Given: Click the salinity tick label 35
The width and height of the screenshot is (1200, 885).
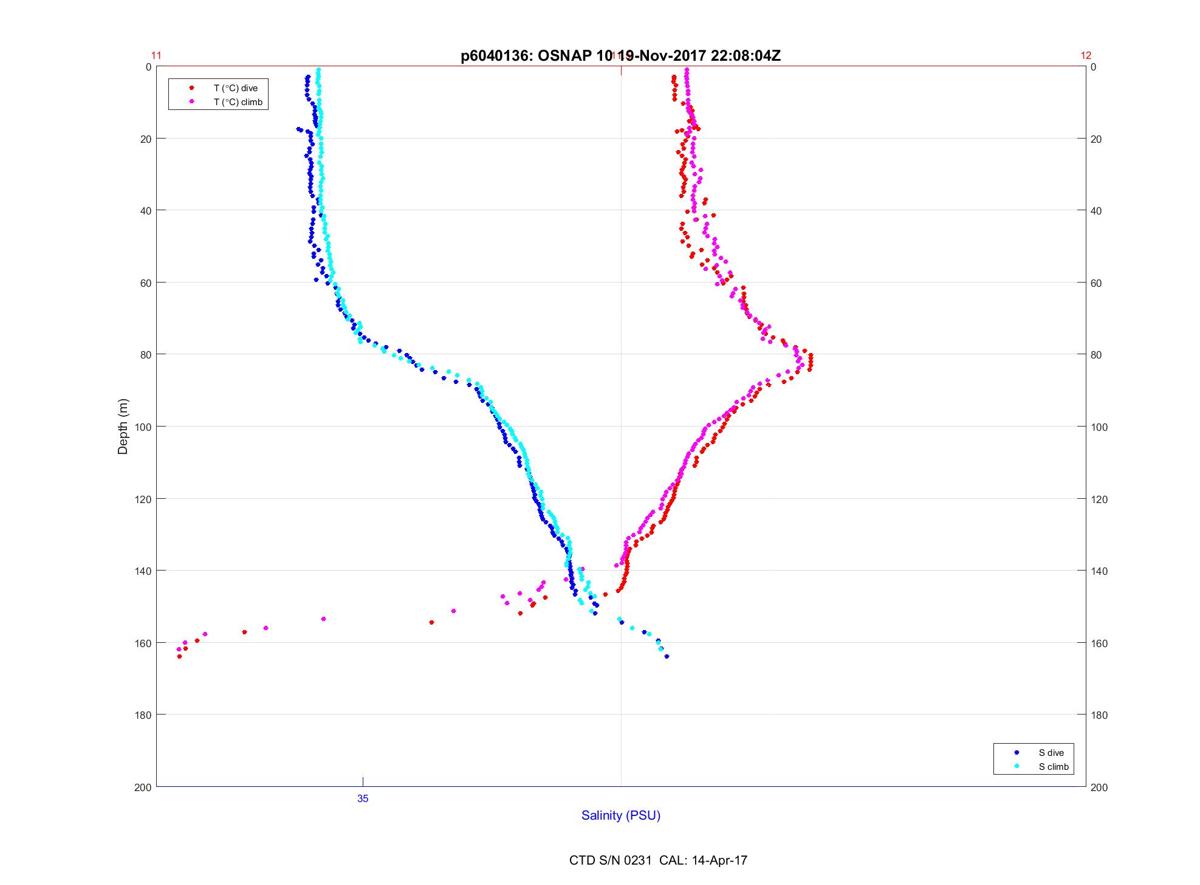Looking at the screenshot, I should click(362, 798).
